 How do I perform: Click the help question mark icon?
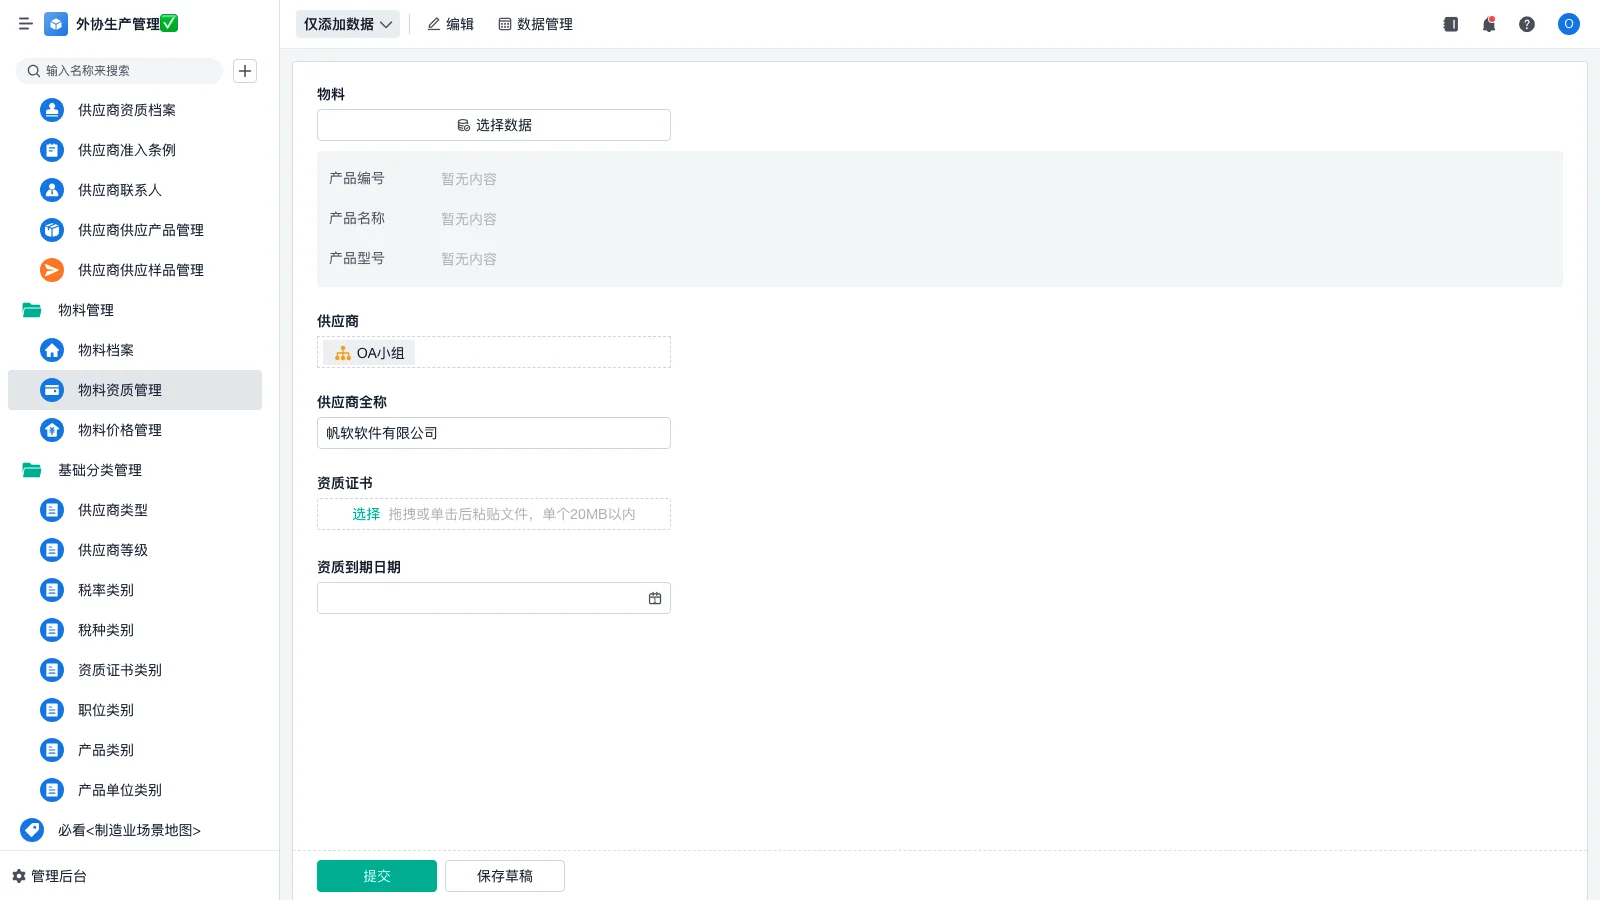1527,24
